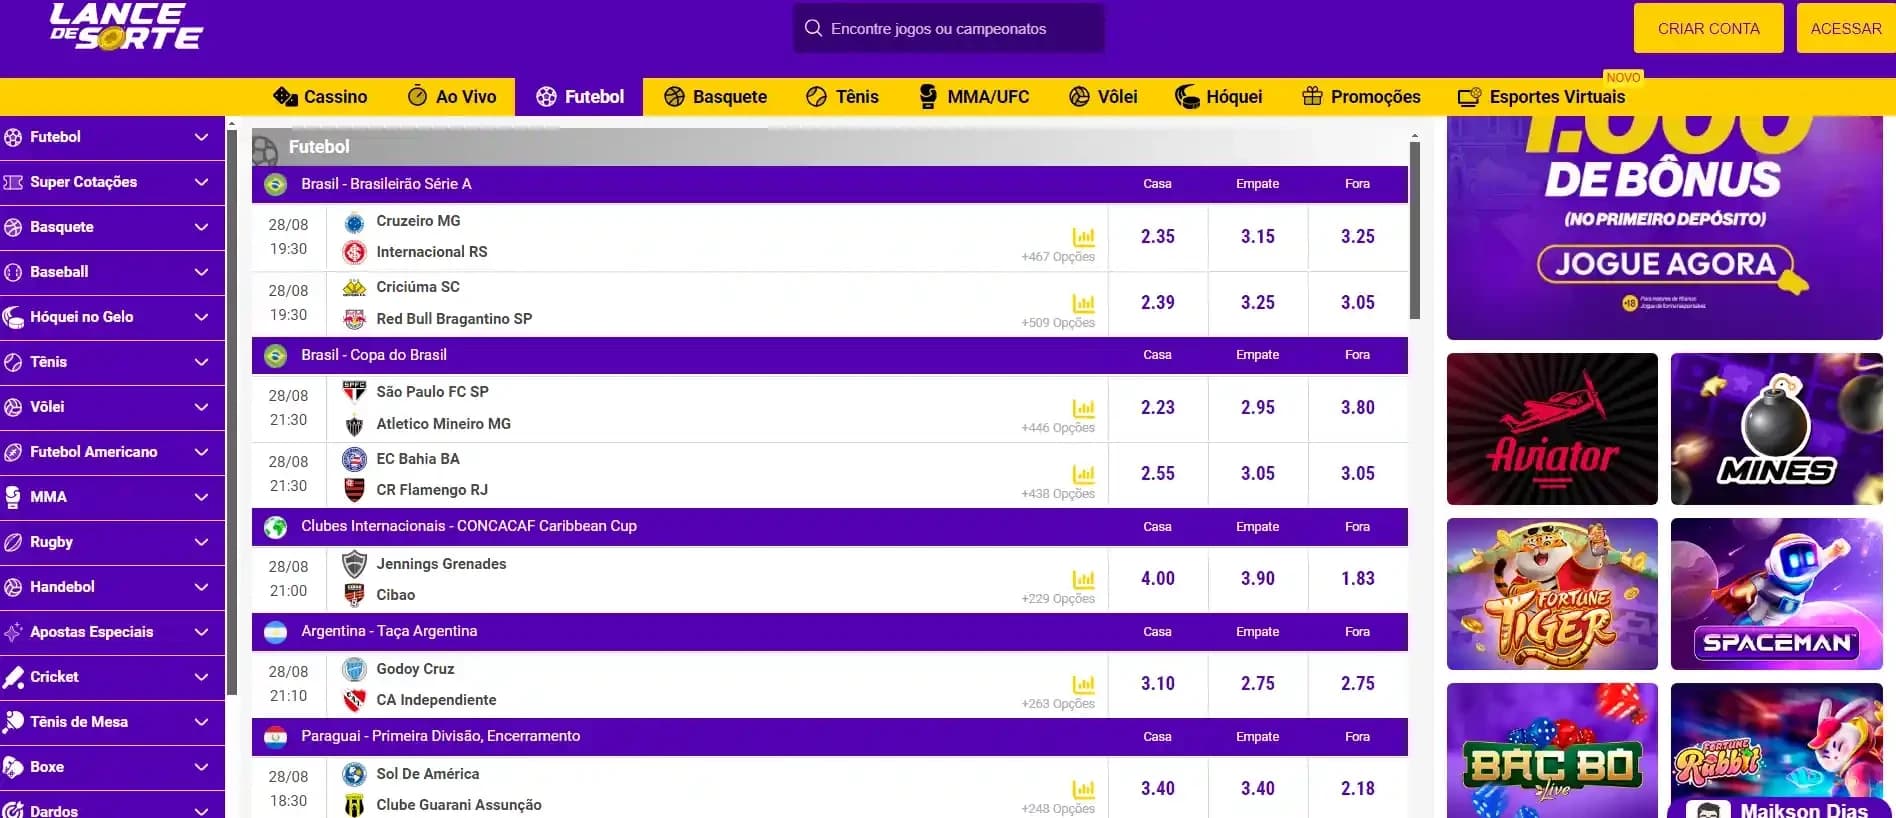
Task: Click the matches list vertical scrollbar
Action: click(x=1415, y=230)
